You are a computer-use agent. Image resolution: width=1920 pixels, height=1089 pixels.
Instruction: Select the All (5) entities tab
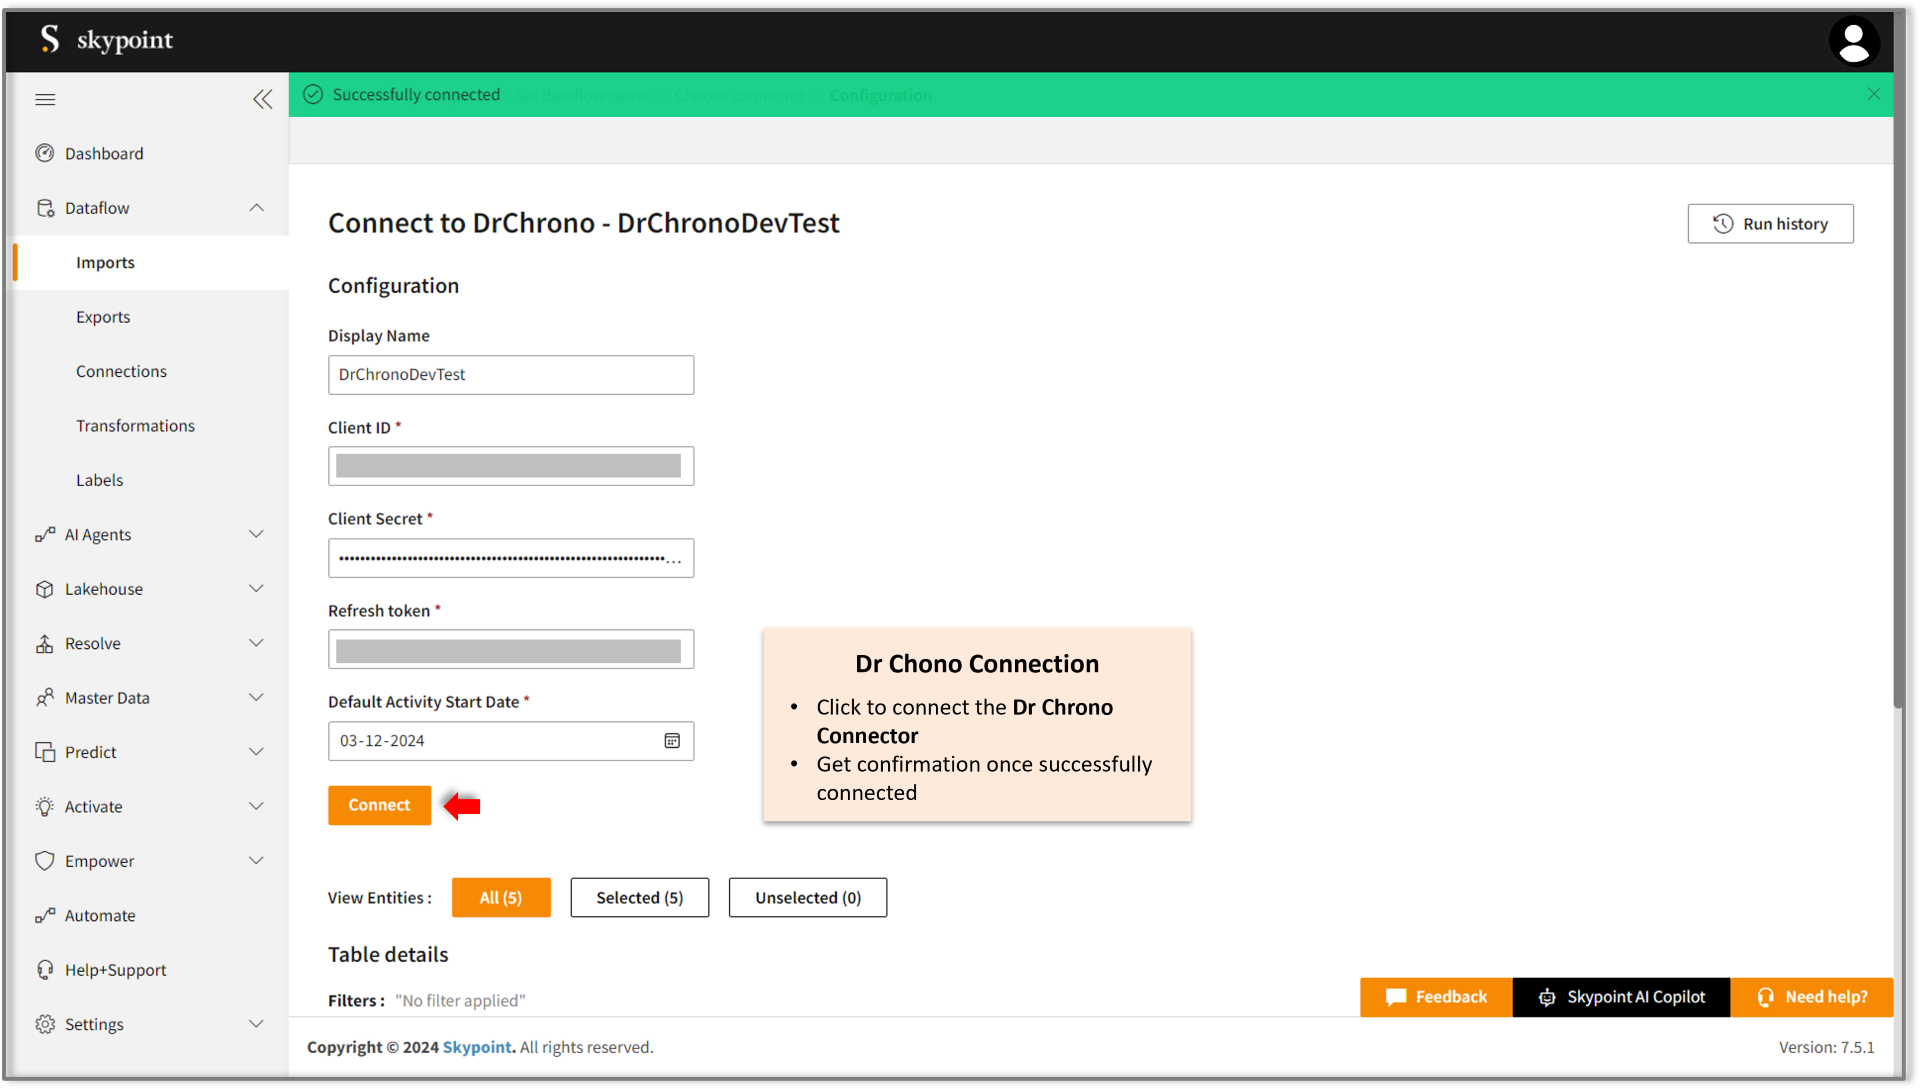[500, 897]
